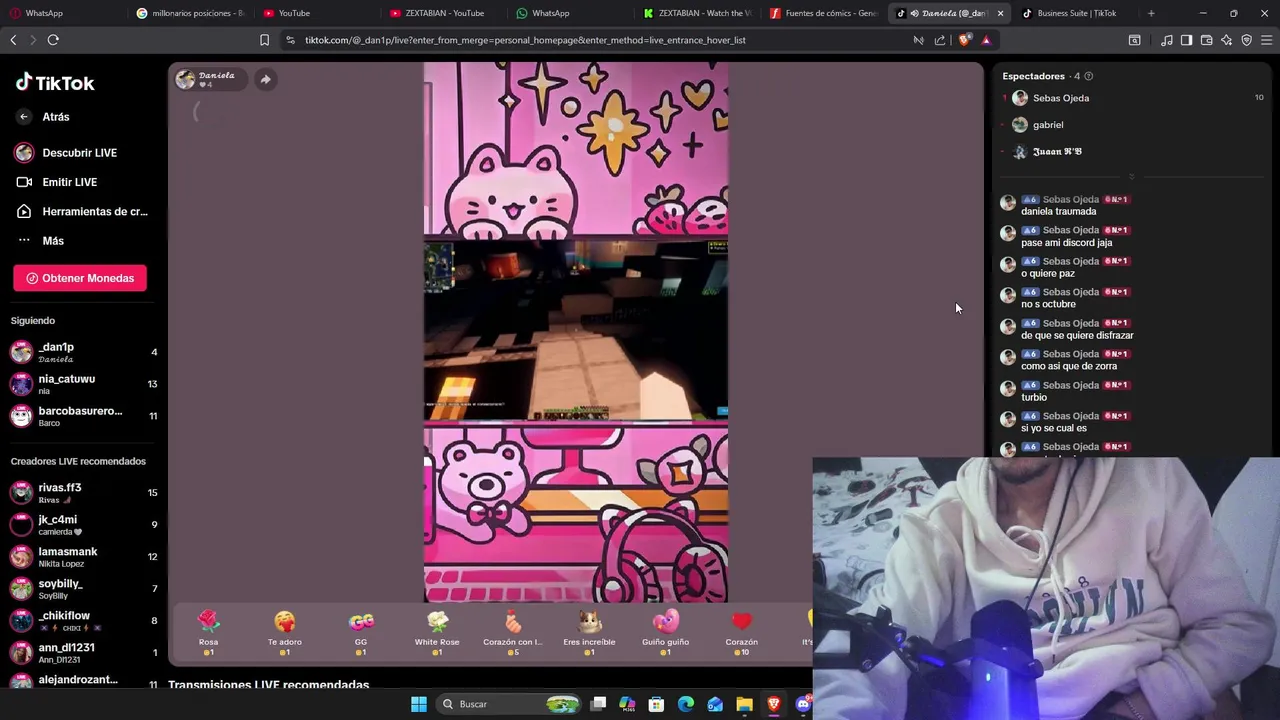This screenshot has width=1280, height=720.
Task: Open Emitir LIVE camera option
Action: coord(57,182)
